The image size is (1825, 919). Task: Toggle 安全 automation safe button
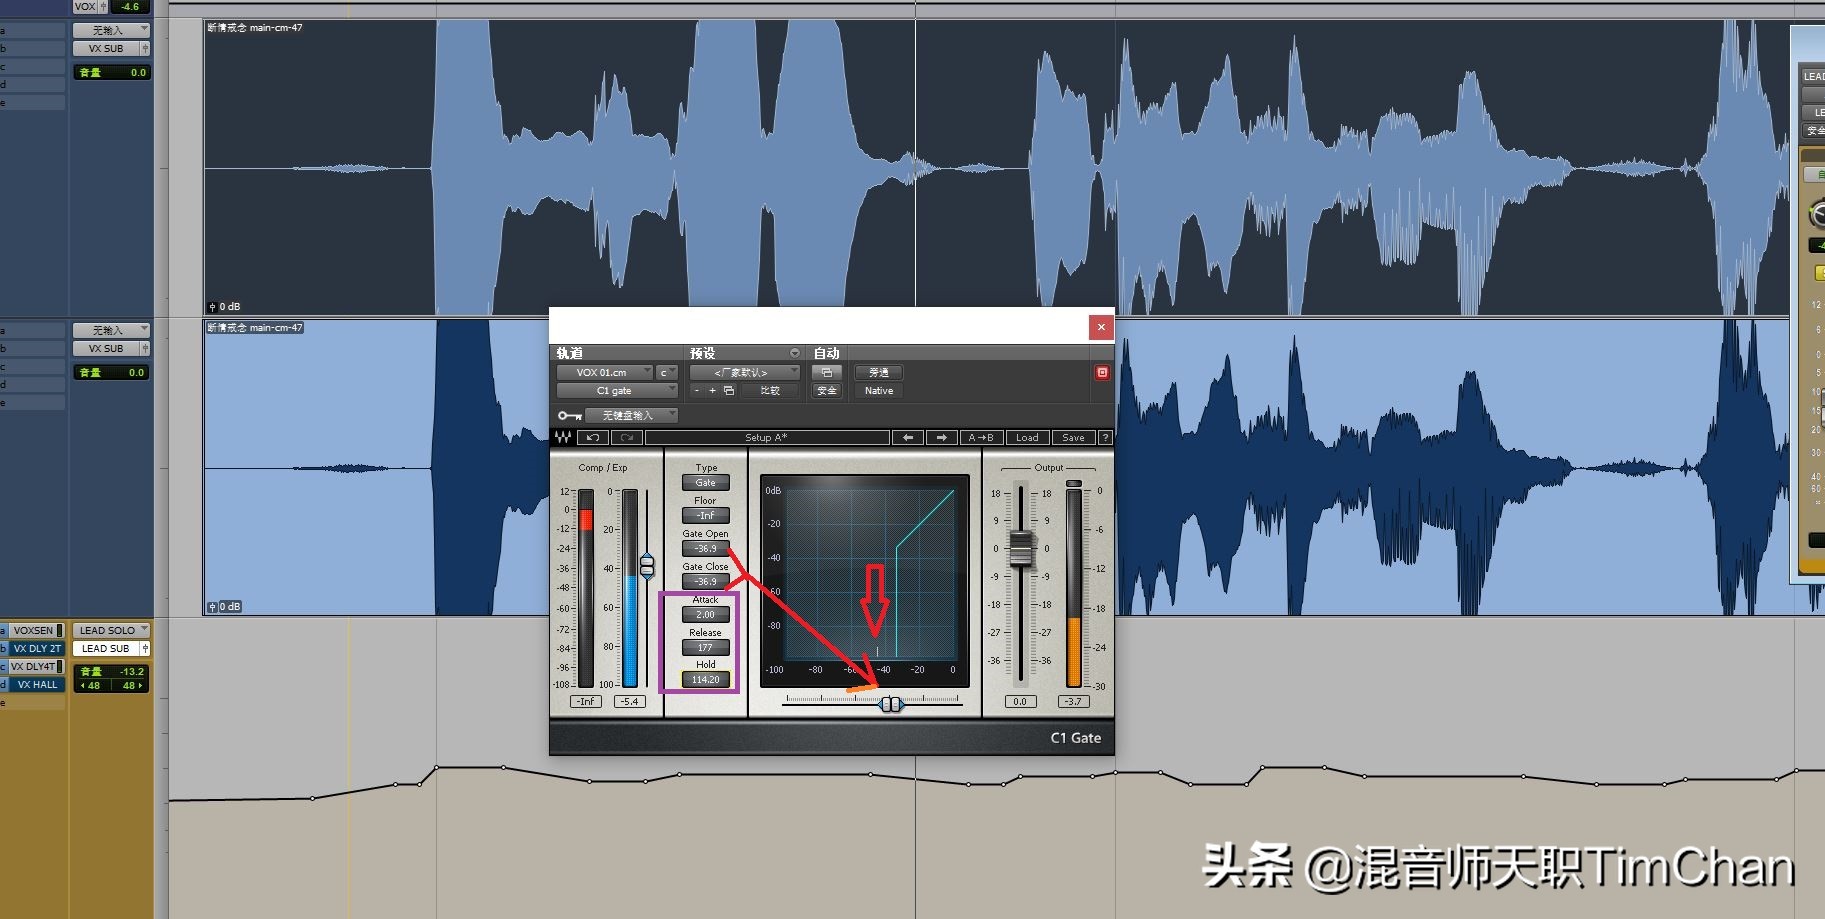(826, 390)
